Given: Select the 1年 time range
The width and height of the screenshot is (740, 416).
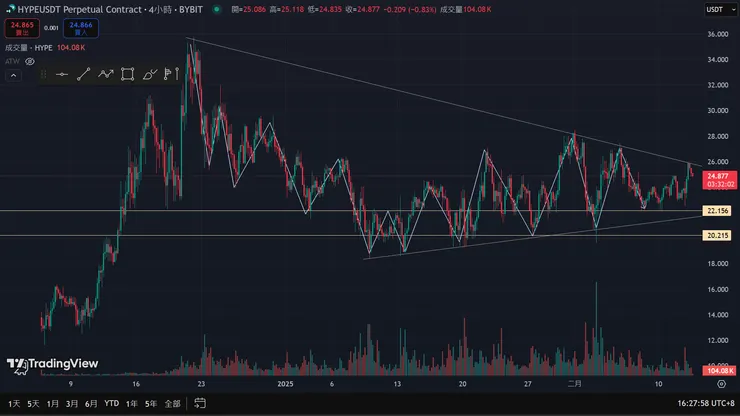Looking at the screenshot, I should tap(132, 404).
